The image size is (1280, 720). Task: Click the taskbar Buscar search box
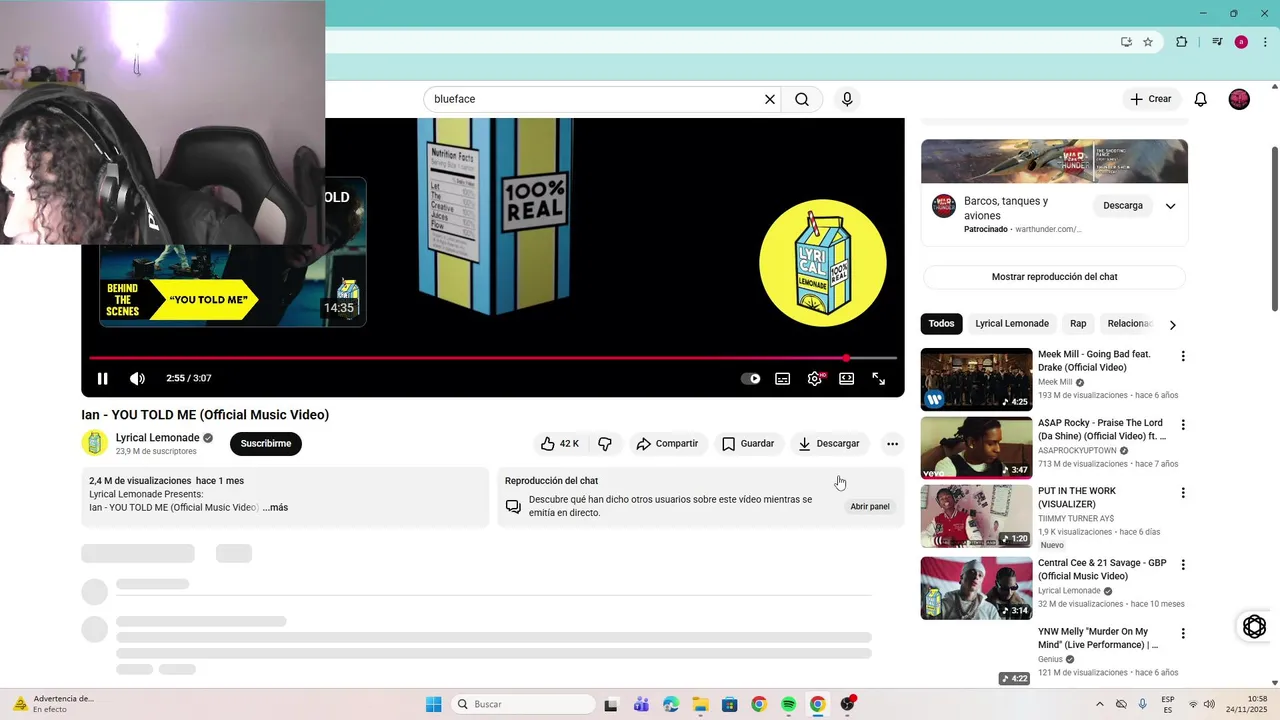coord(522,704)
